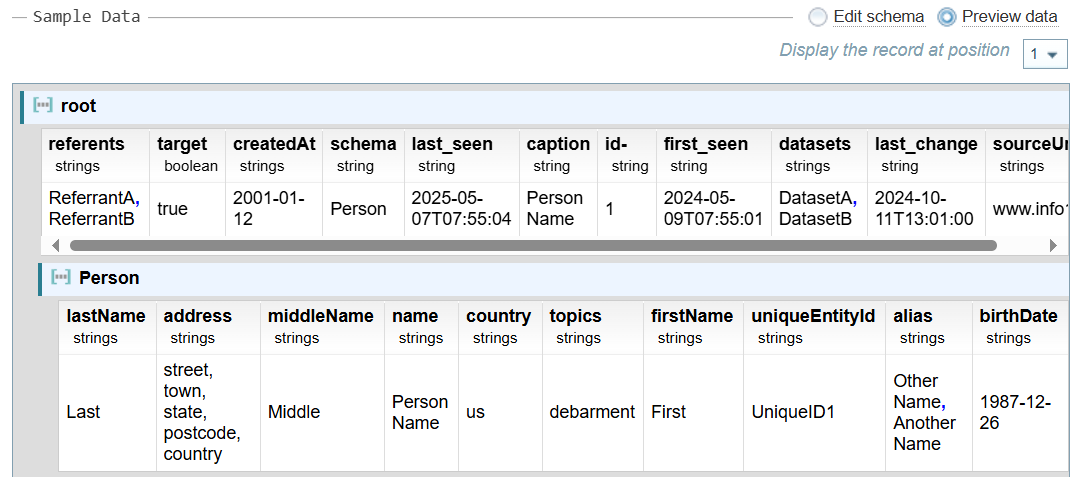Collapse the root section header
Viewport: 1074px width, 477px height.
pos(78,106)
